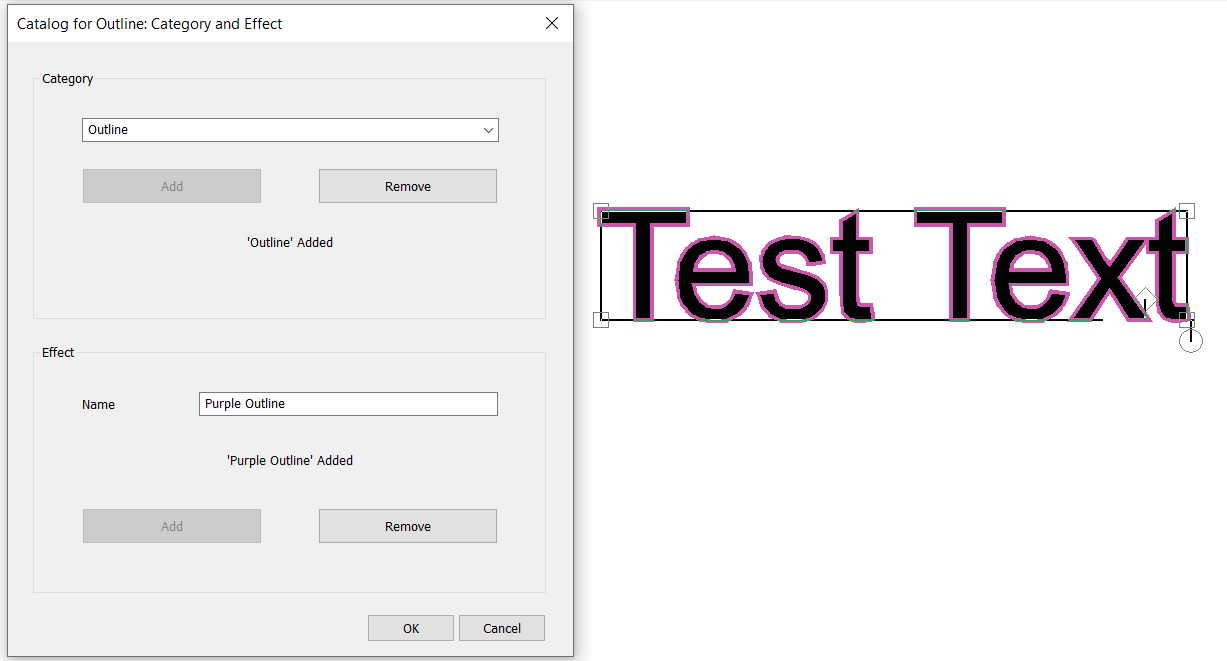Click the "Category" group label

point(68,79)
